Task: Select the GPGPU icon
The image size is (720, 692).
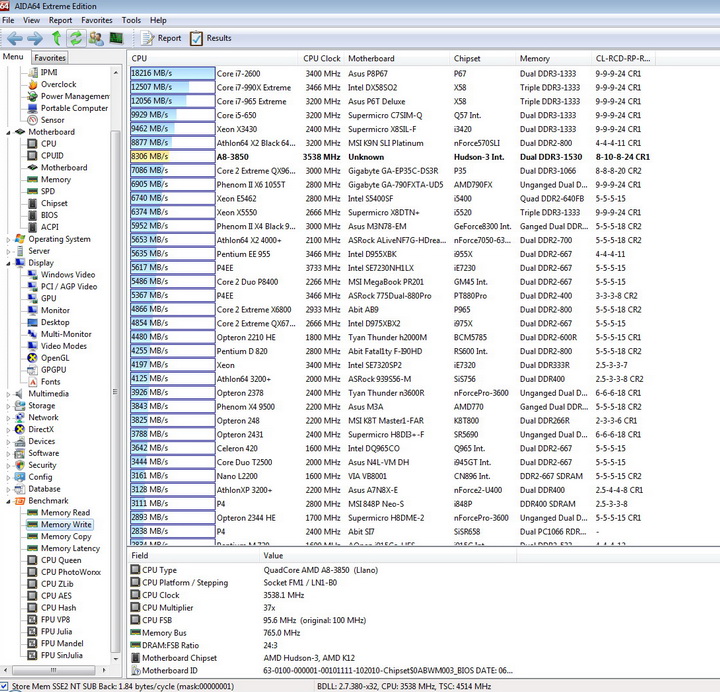Action: pos(33,370)
